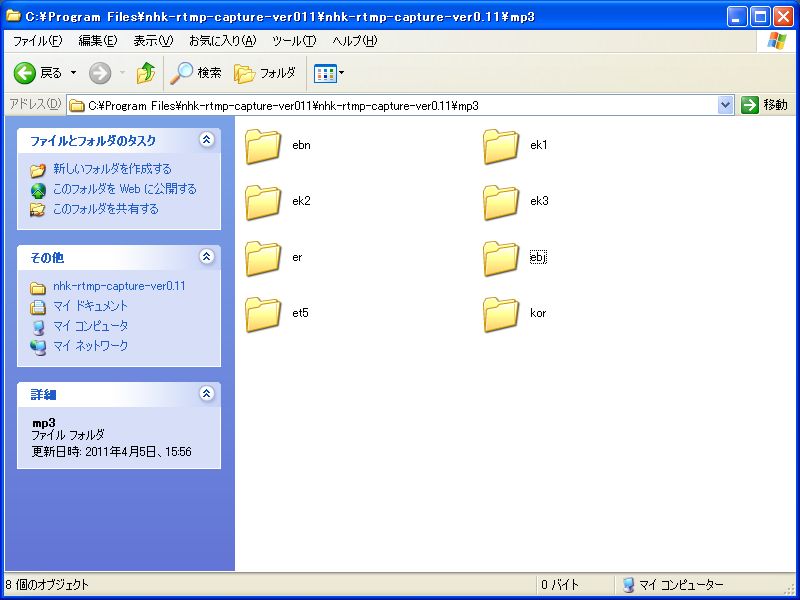Screen dimensions: 800x600
Task: Expand the address bar dropdown list
Action: point(725,105)
